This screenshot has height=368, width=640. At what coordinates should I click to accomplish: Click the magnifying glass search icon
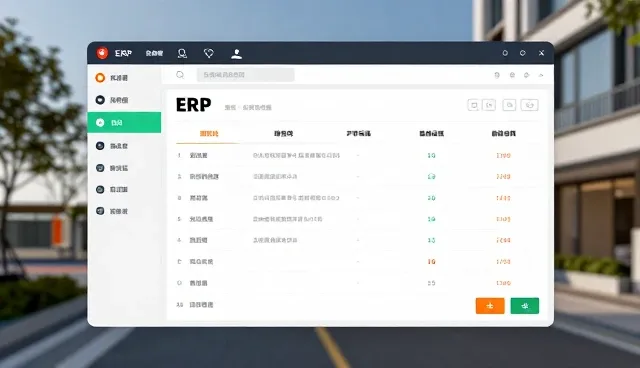(x=180, y=75)
